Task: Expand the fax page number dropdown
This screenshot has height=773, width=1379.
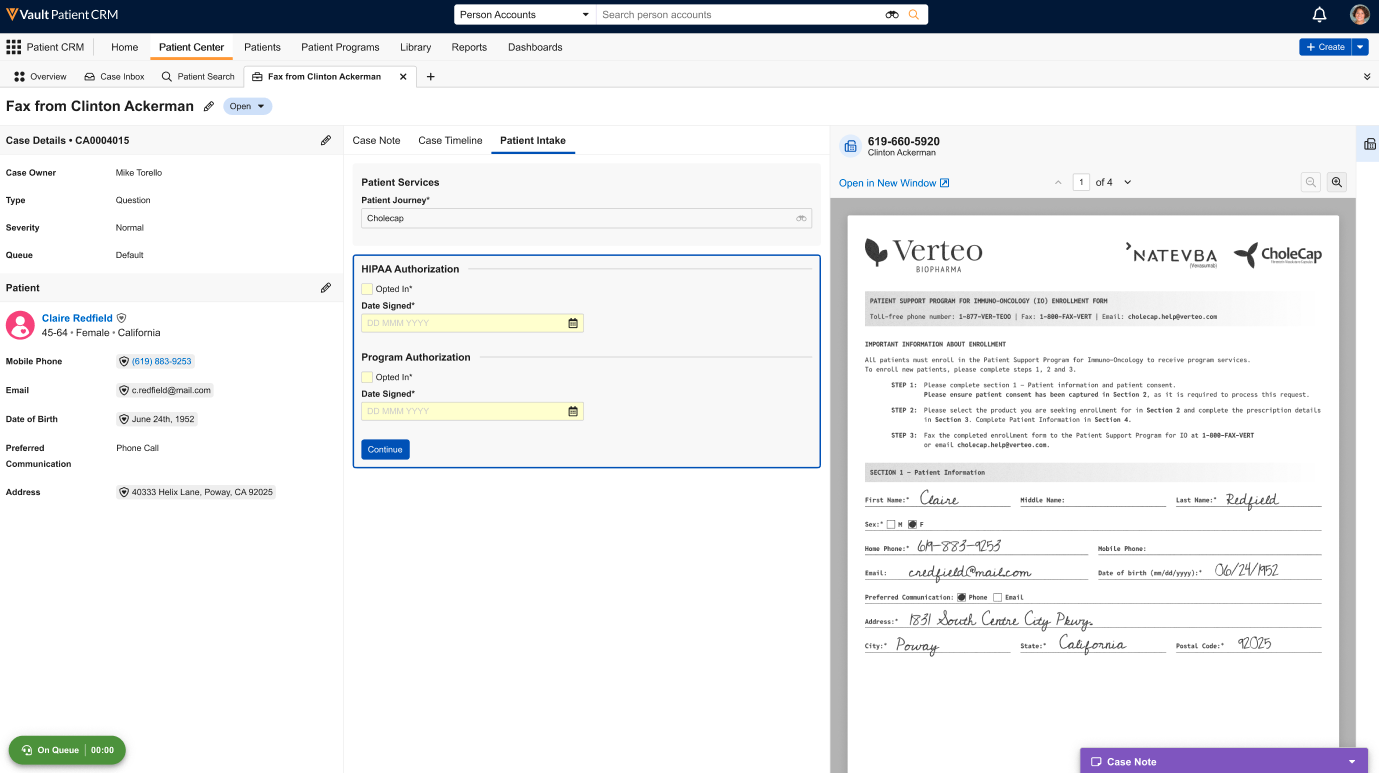Action: tap(1128, 182)
